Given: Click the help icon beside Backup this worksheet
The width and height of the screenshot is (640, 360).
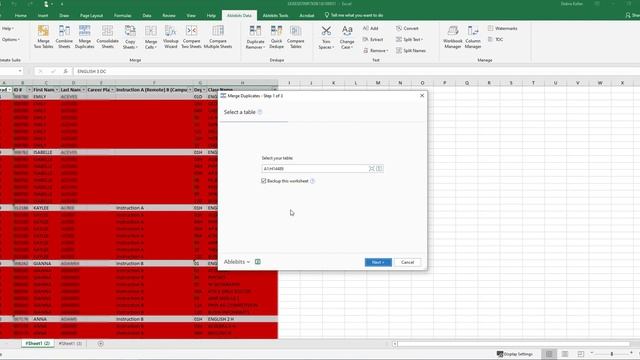Looking at the screenshot, I should coord(312,181).
